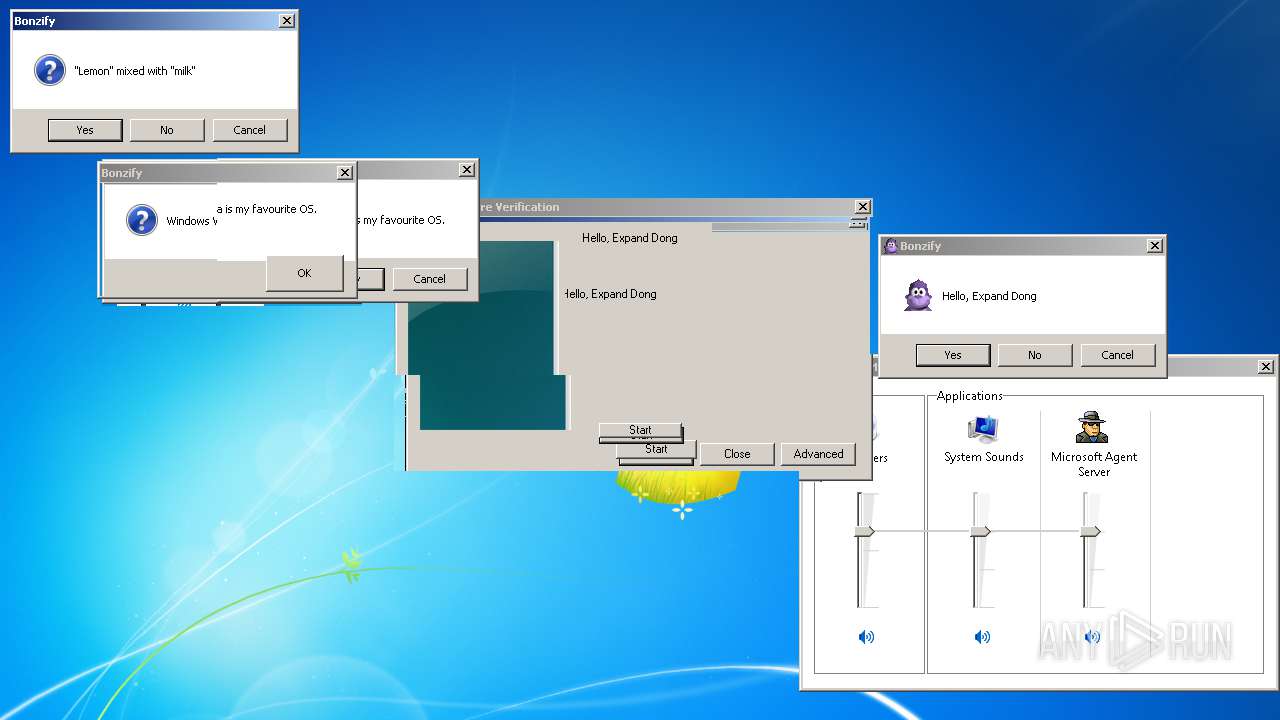
Task: Click the System Sounds icon in the volume mixer
Action: coord(983,428)
